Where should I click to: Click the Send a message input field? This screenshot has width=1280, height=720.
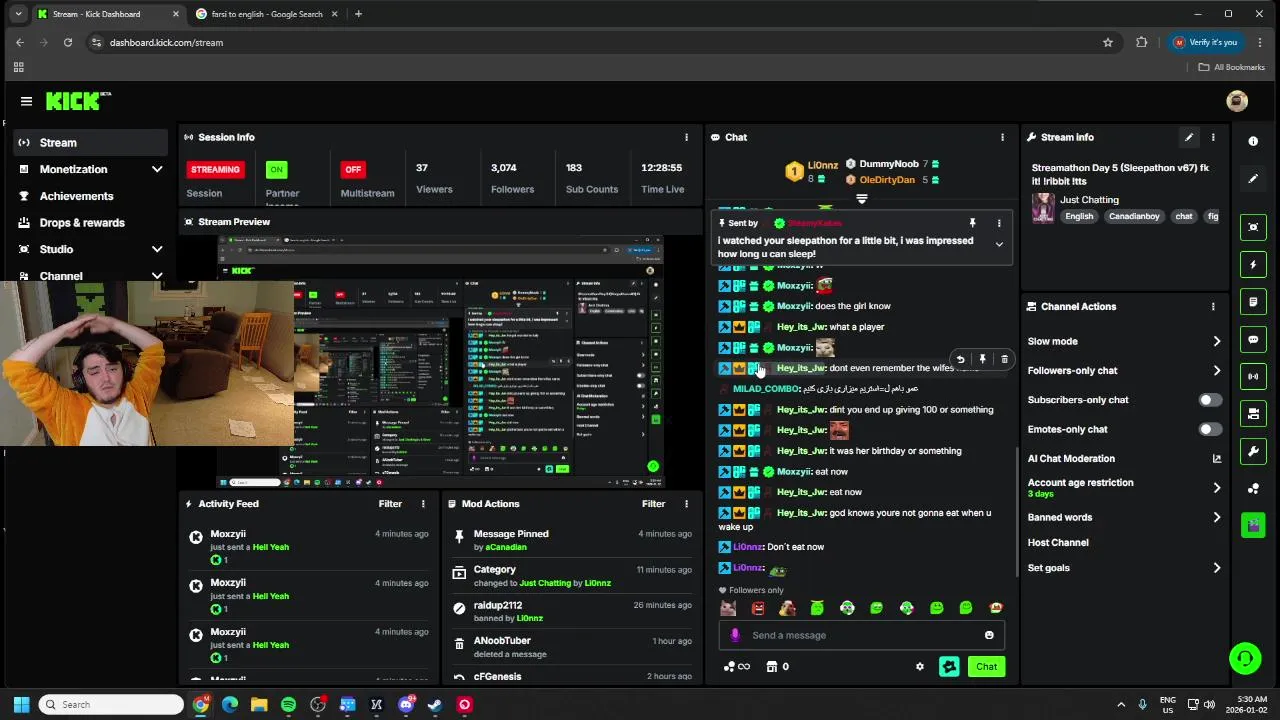click(x=862, y=635)
